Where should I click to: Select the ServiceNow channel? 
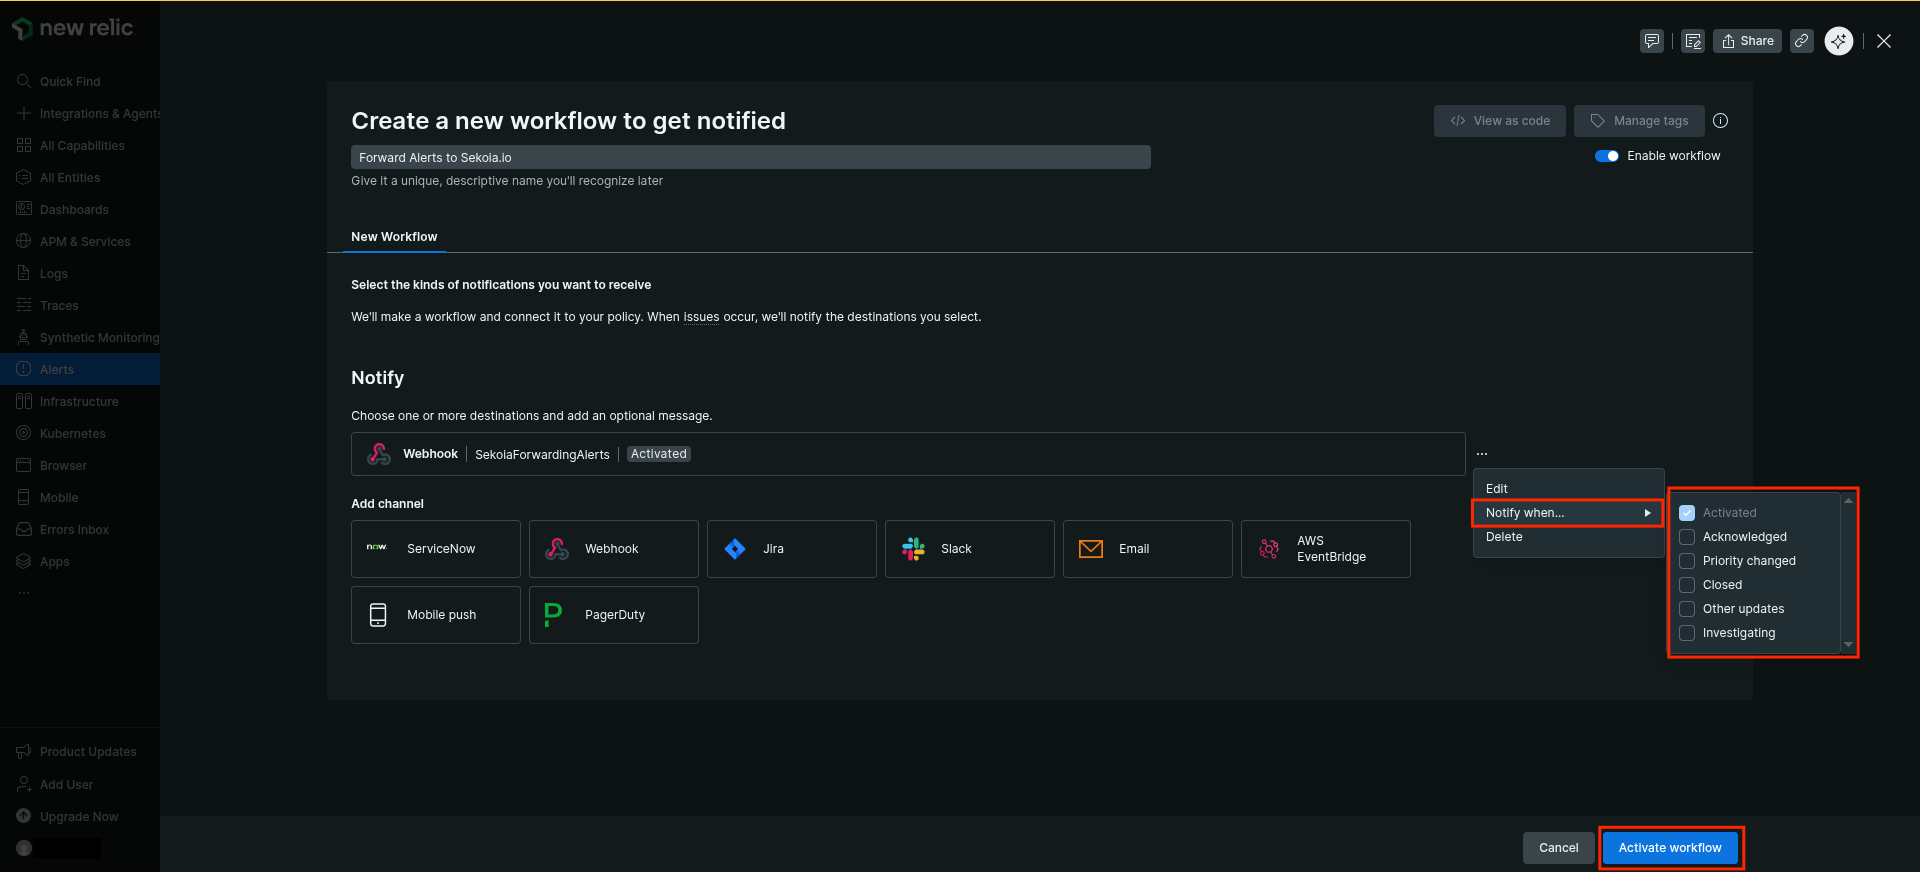point(435,549)
